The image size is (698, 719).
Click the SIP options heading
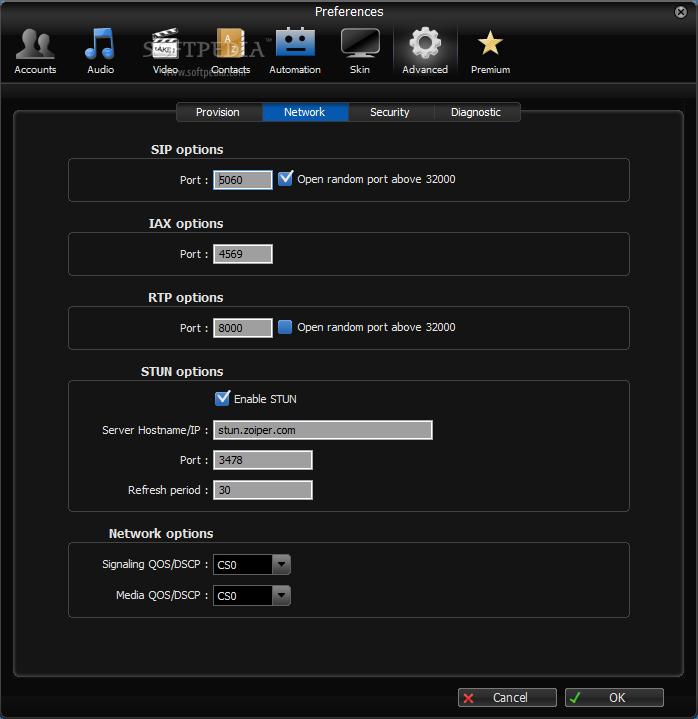coord(187,149)
